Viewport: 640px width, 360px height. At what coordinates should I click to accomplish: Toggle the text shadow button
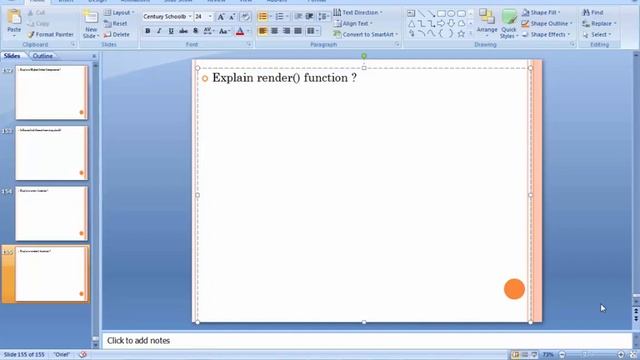click(196, 31)
